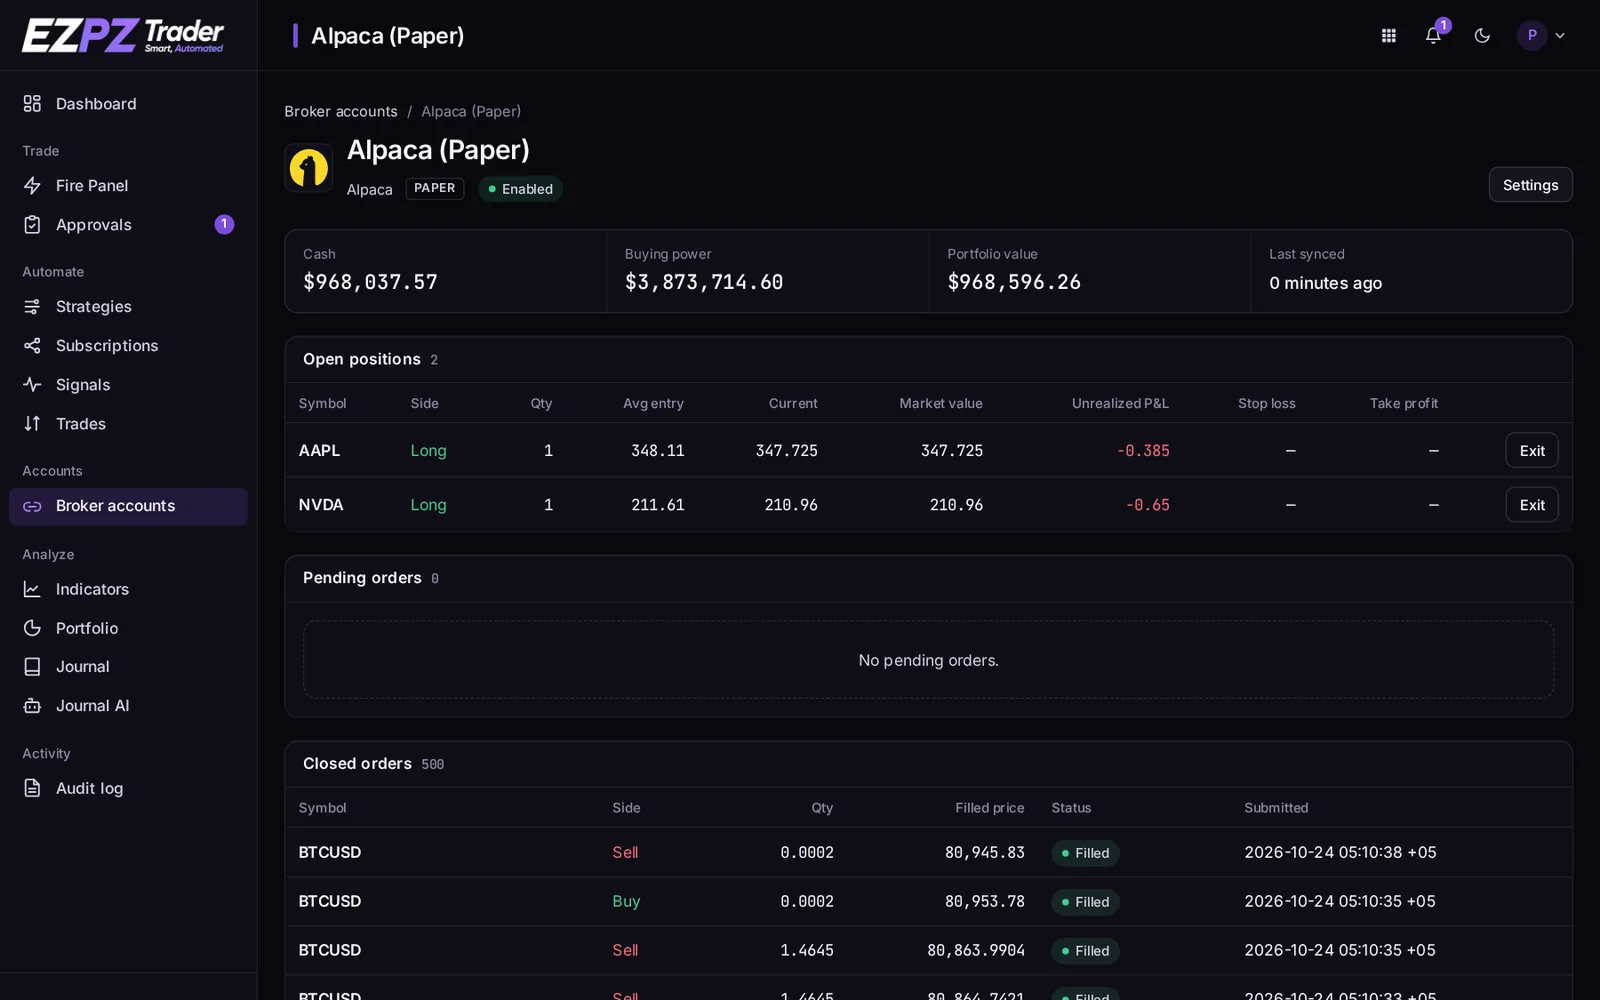Viewport: 1600px width, 1000px height.
Task: Exit the AAPL position
Action: 1532,450
